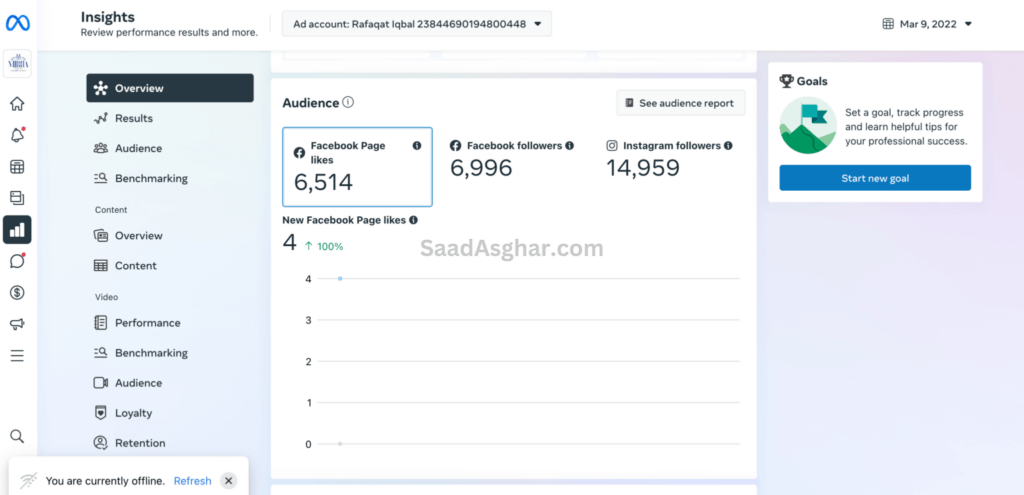The image size is (1024, 495).
Task: Click the 14,959 Instagram followers value
Action: (x=643, y=168)
